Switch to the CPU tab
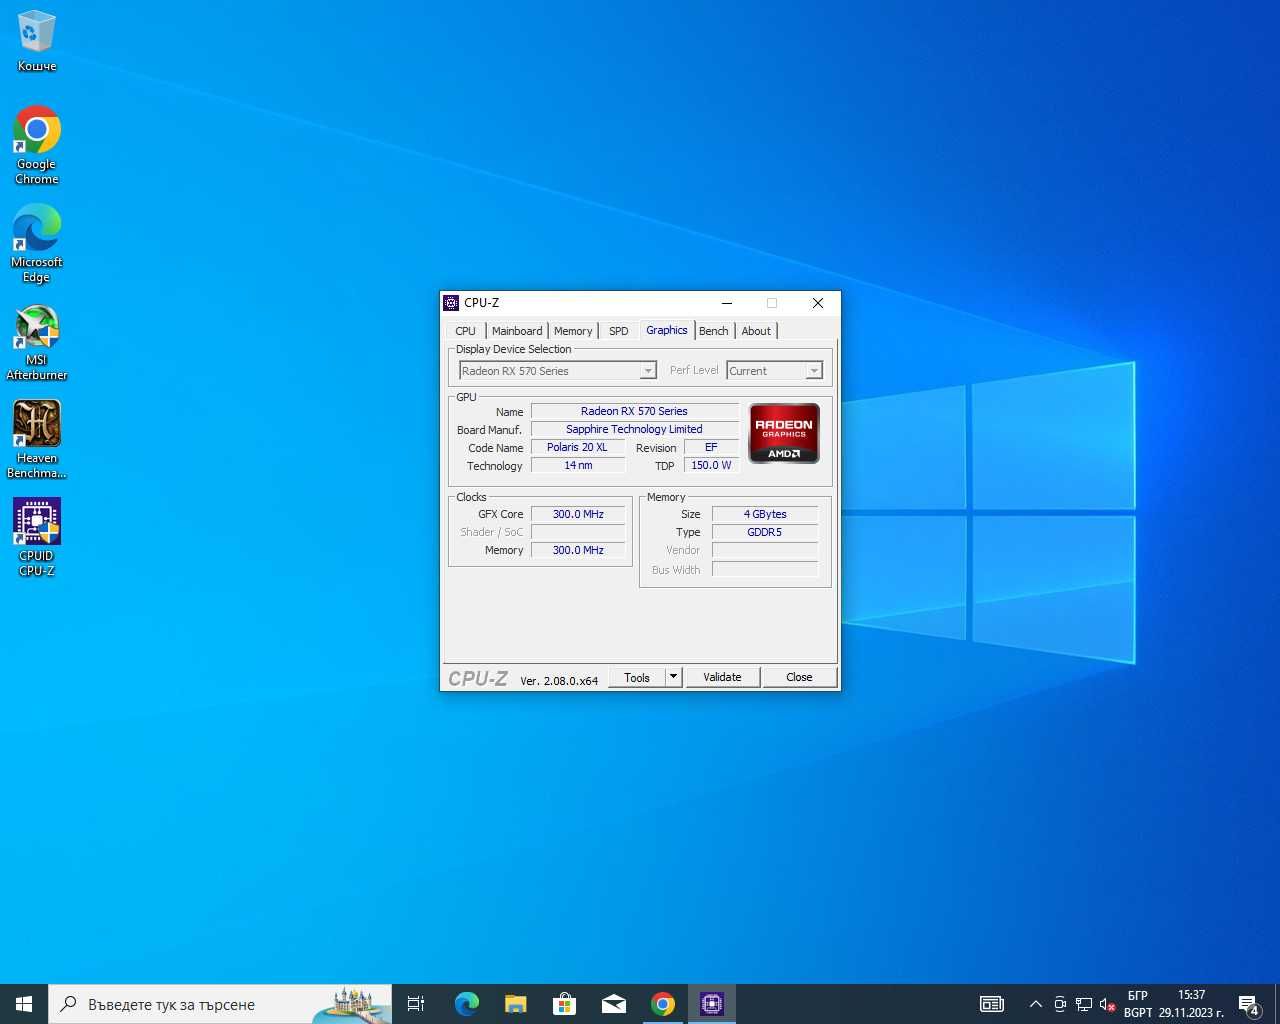1280x1024 pixels. (x=466, y=331)
